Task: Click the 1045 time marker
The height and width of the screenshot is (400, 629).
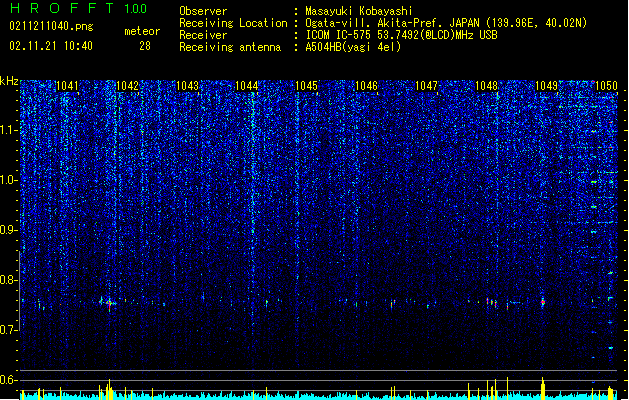Action: pyautogui.click(x=306, y=86)
